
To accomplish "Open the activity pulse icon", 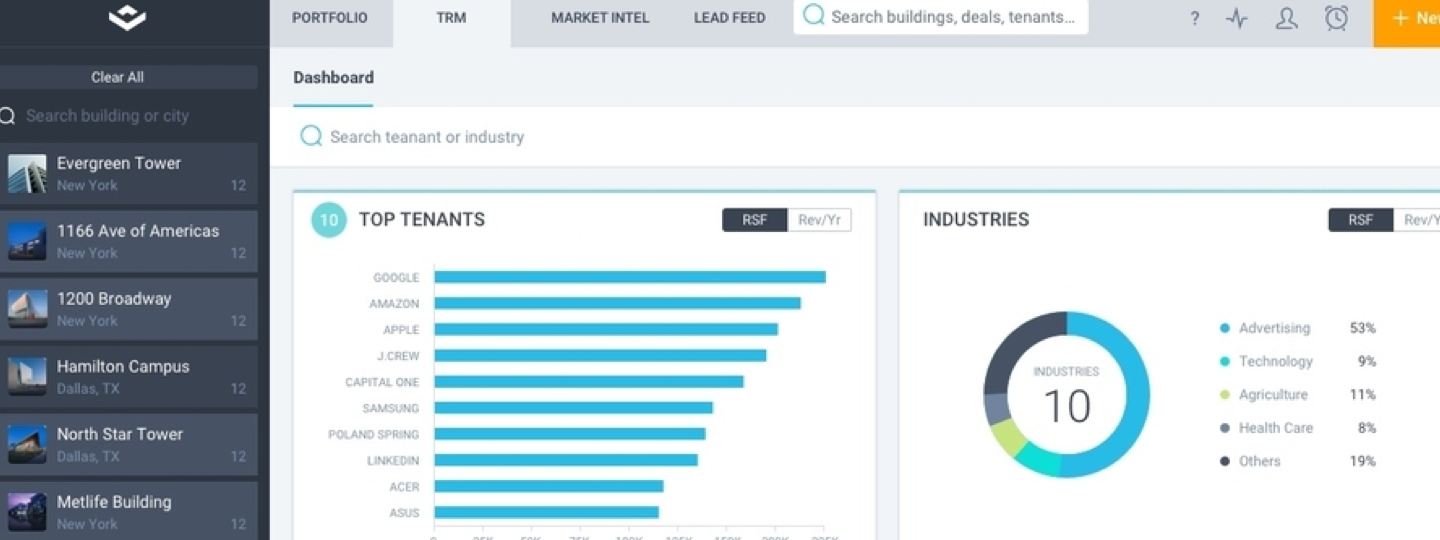I will click(1237, 18).
